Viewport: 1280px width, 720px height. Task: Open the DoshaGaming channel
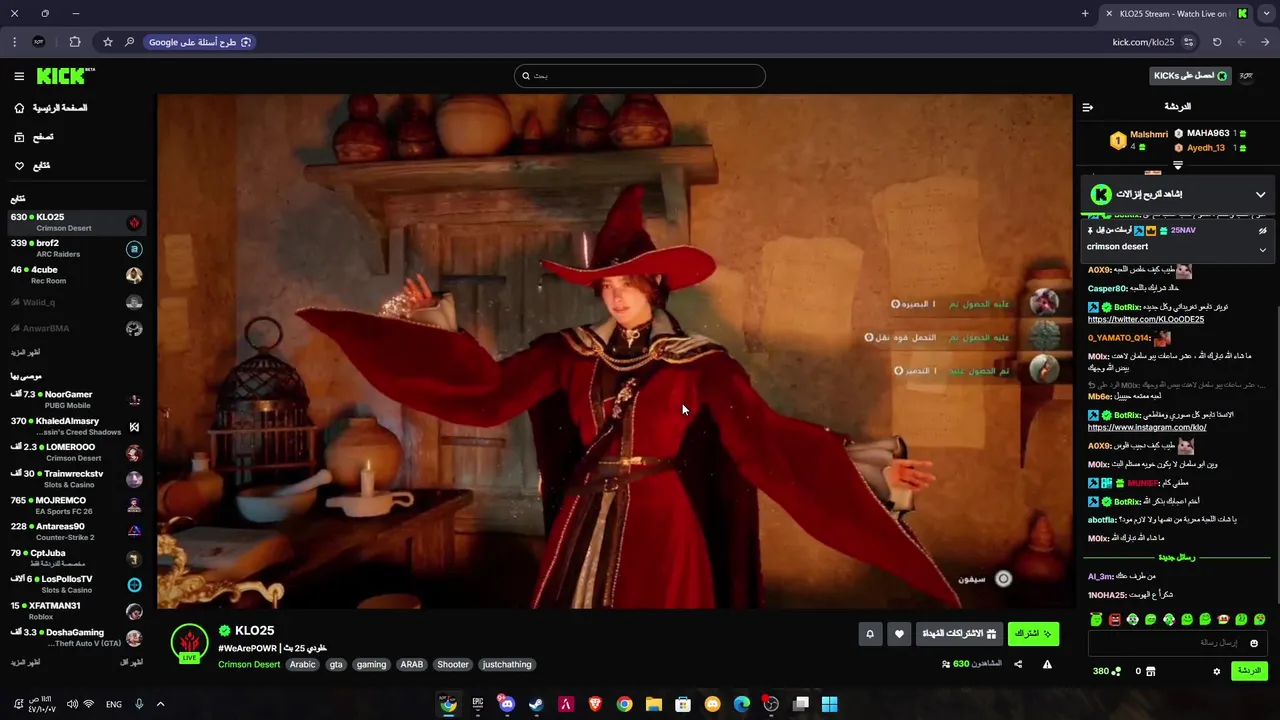coord(77,637)
